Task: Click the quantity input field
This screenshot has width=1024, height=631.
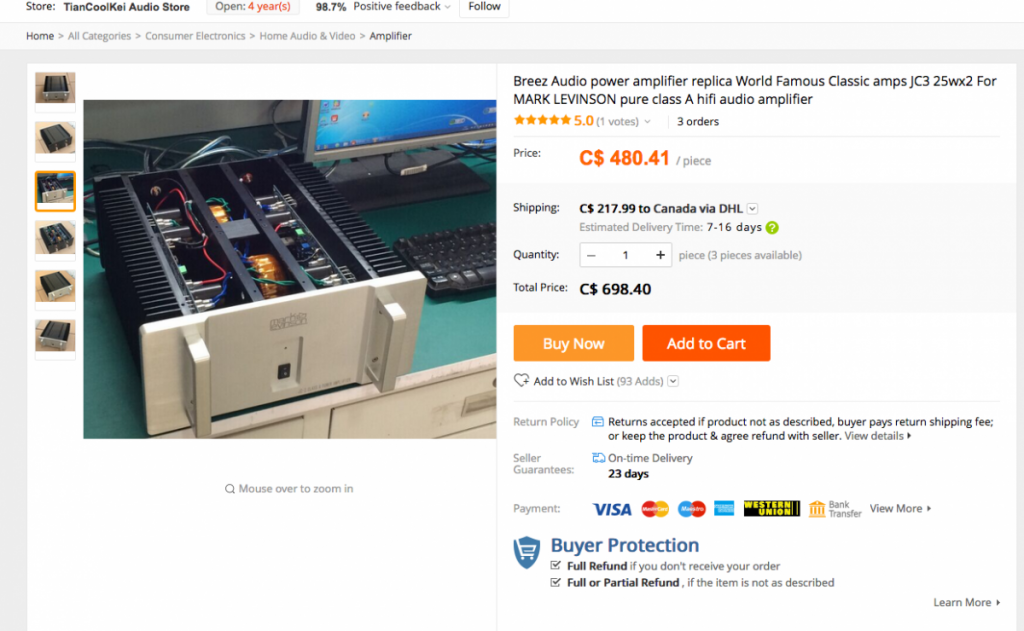Action: (625, 255)
